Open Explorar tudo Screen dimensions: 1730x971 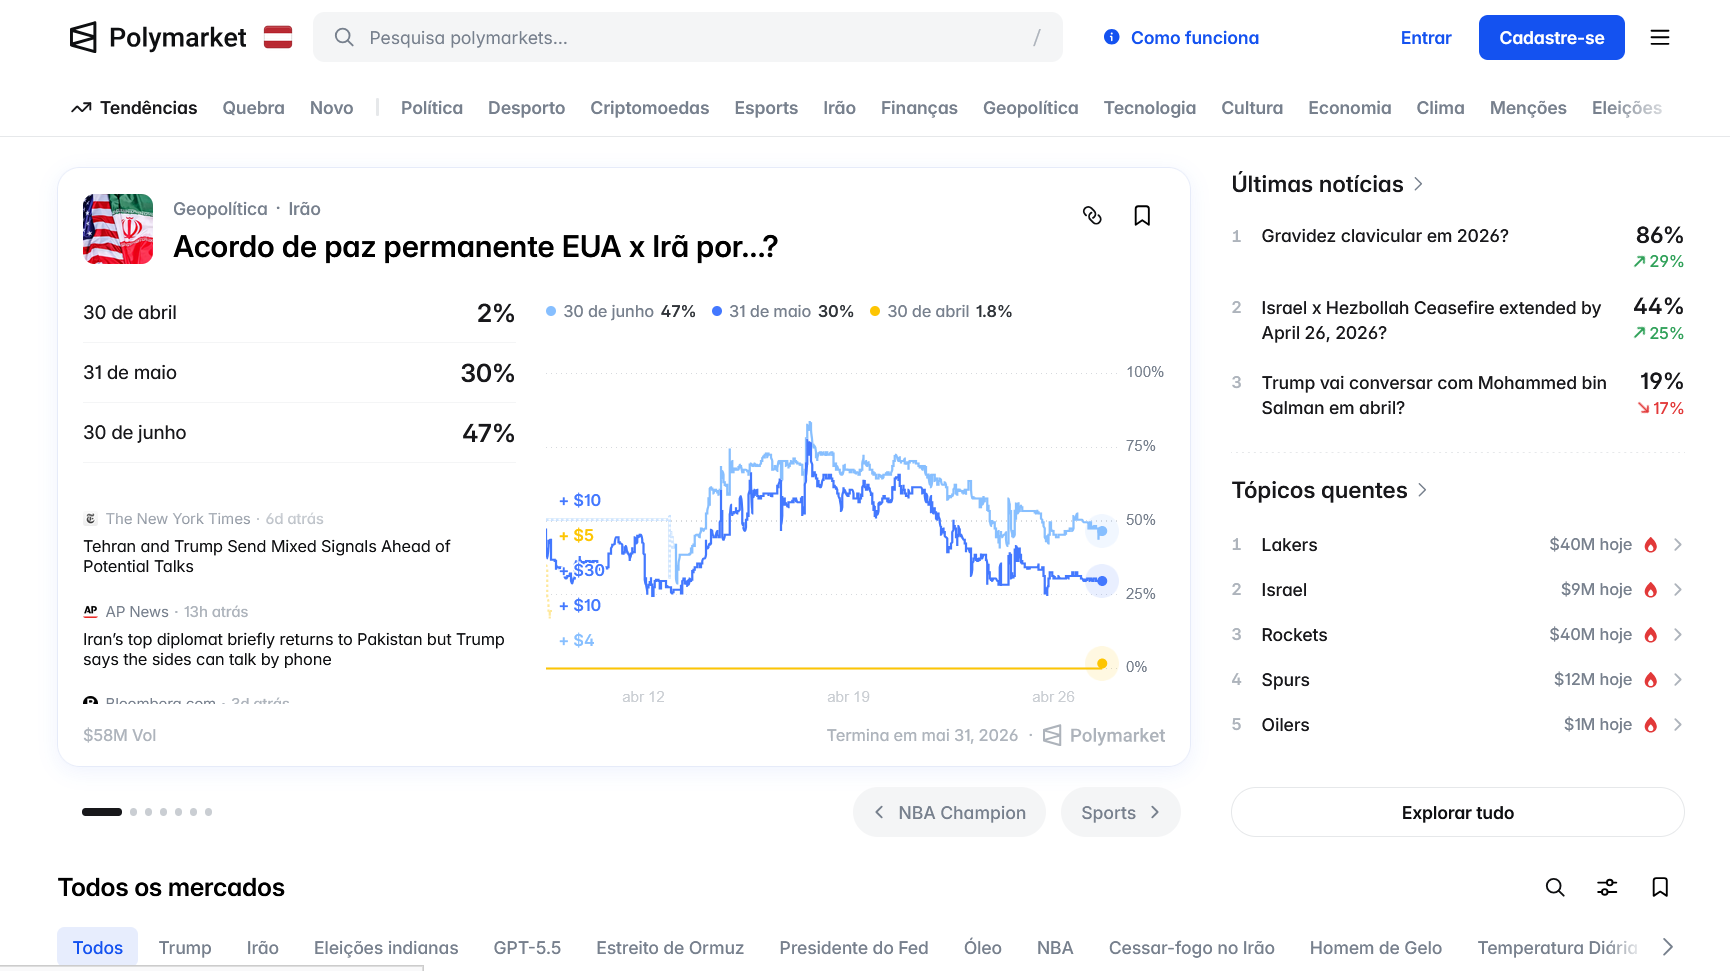[1457, 812]
